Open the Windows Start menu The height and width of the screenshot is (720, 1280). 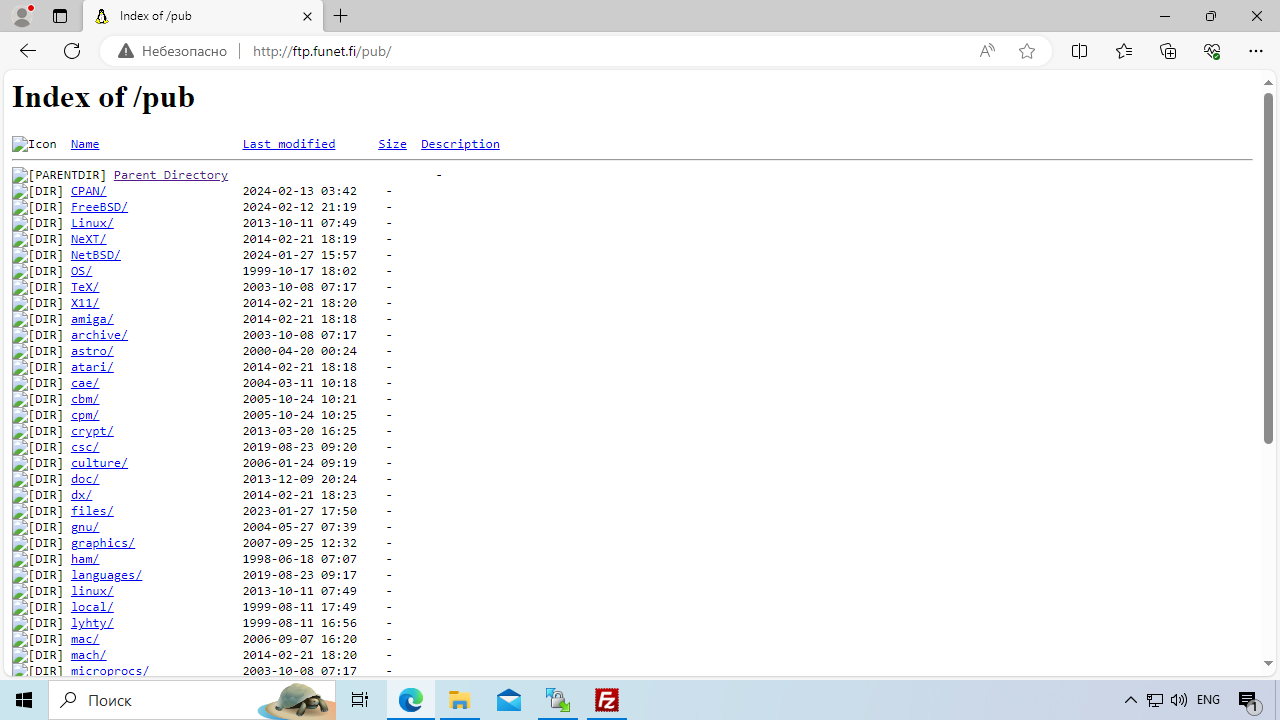24,700
